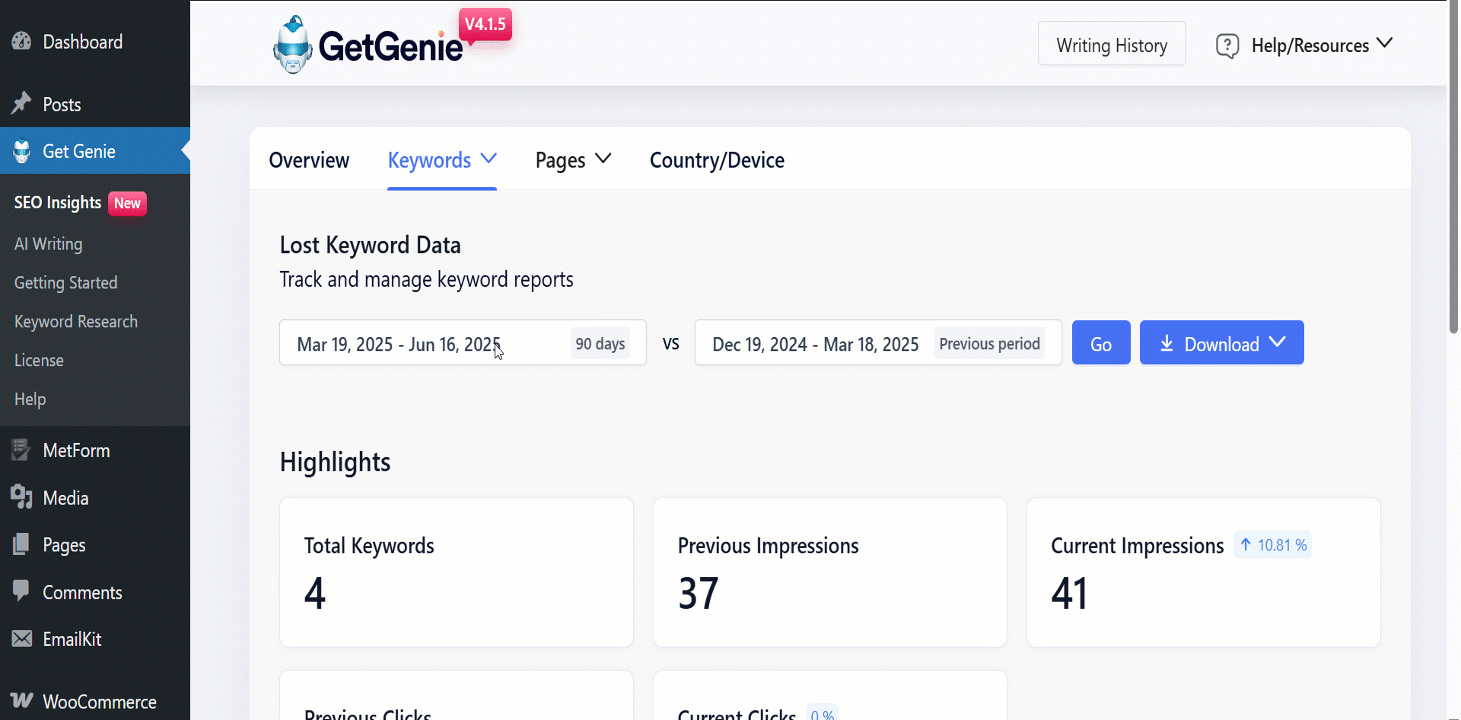
Task: Open Help submenu item
Action: click(x=30, y=399)
